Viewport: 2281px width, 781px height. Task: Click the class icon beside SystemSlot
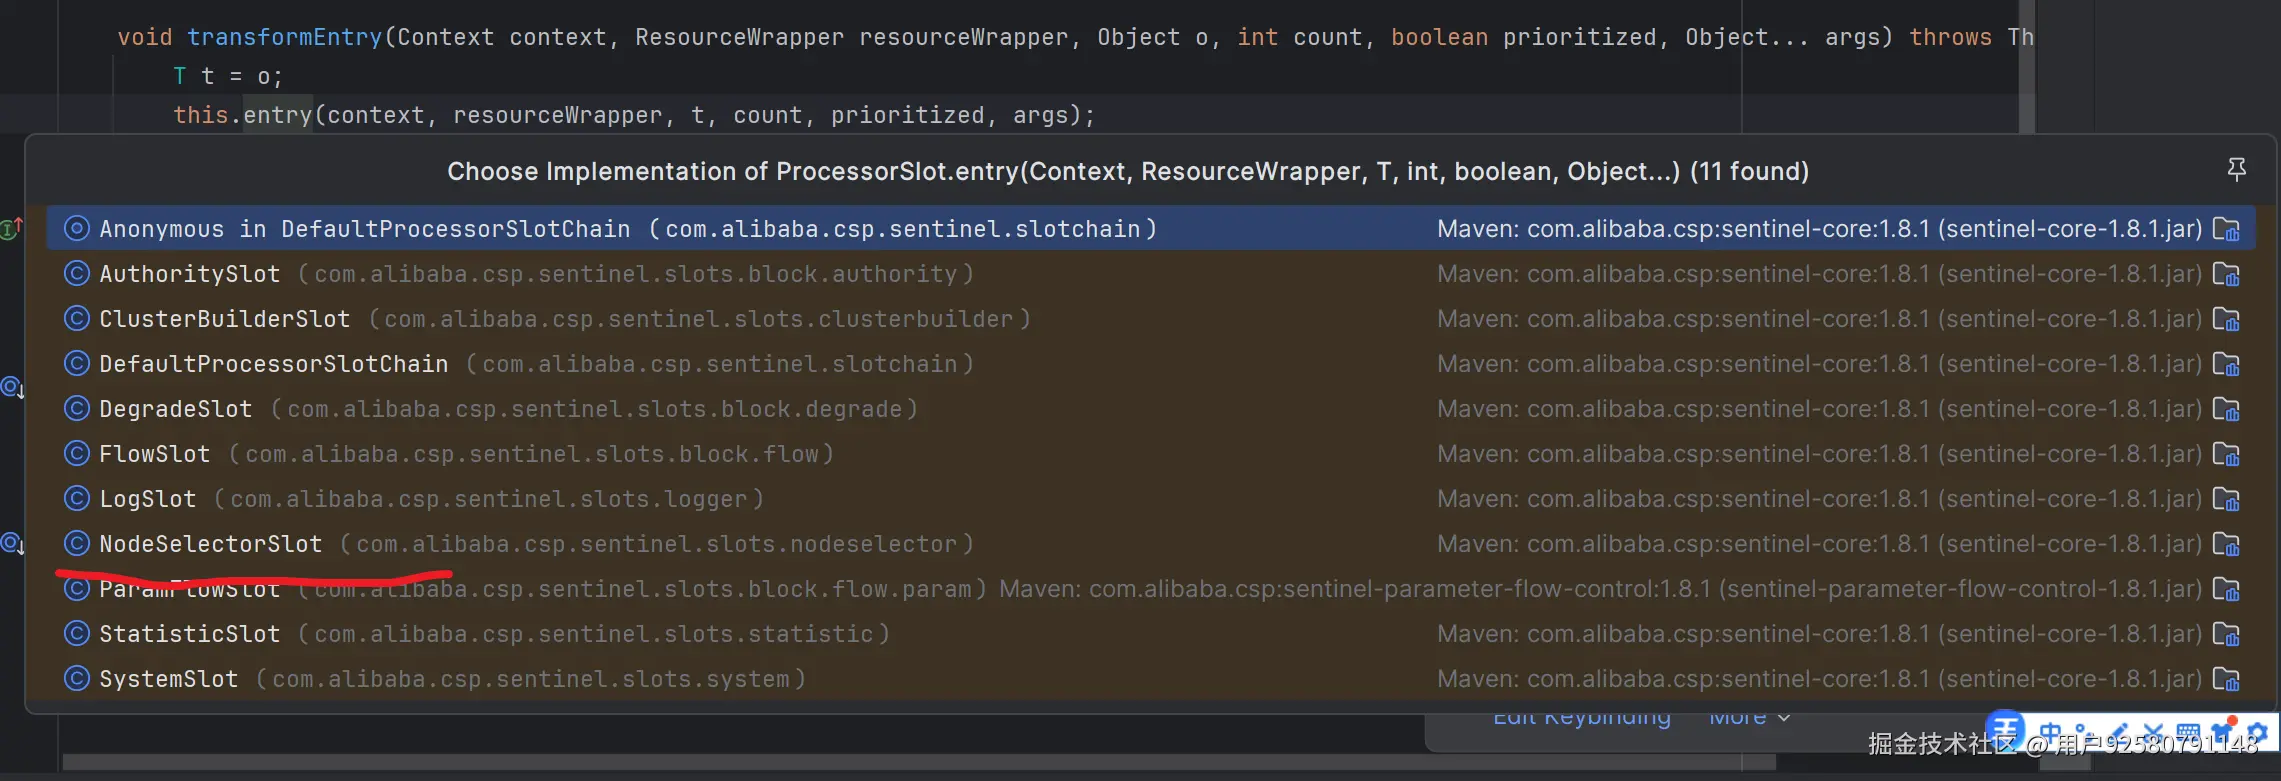pos(77,679)
